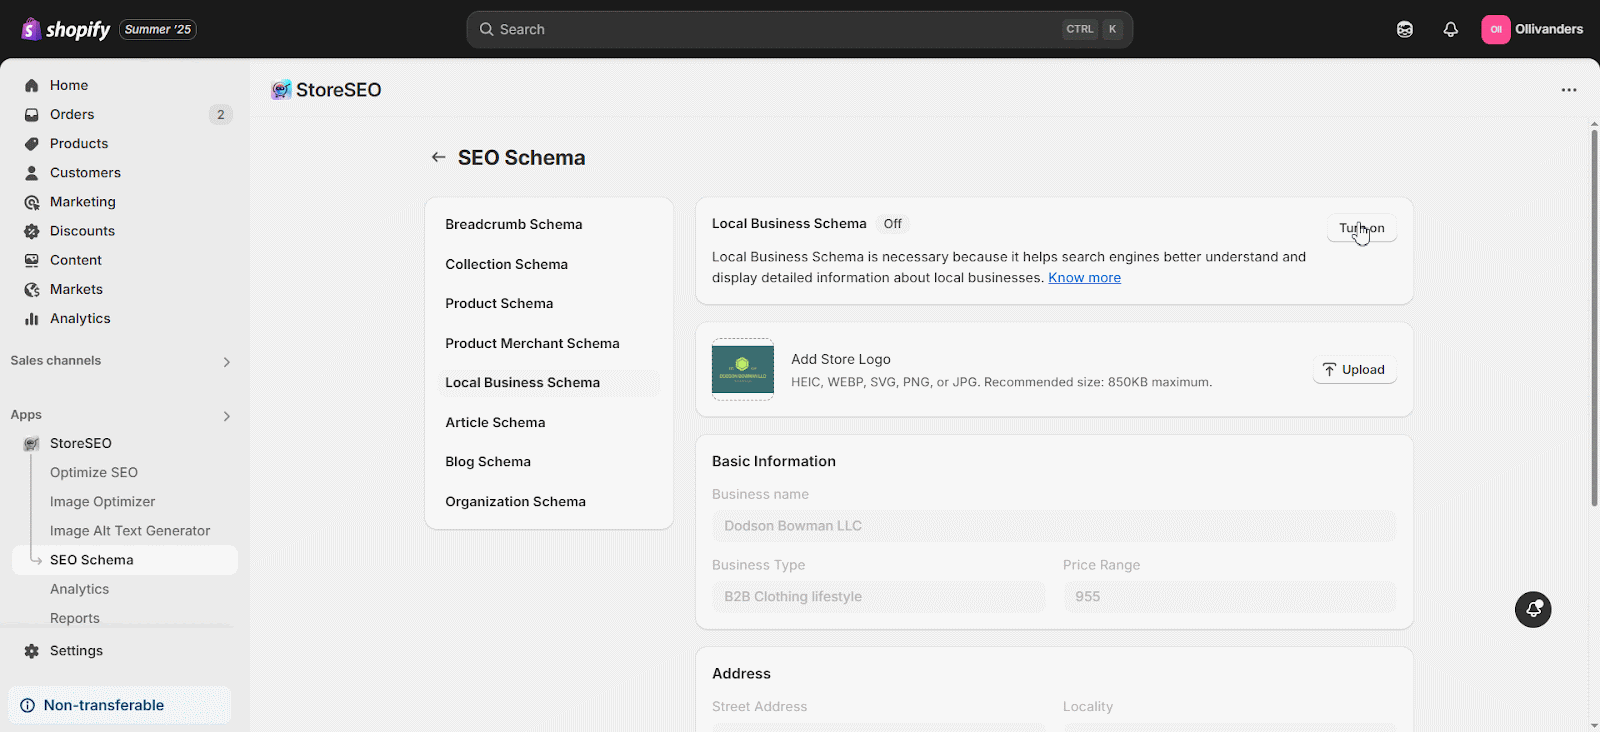This screenshot has height=732, width=1600.
Task: Open StoreSEO Analytics sub-item
Action: pyautogui.click(x=80, y=589)
